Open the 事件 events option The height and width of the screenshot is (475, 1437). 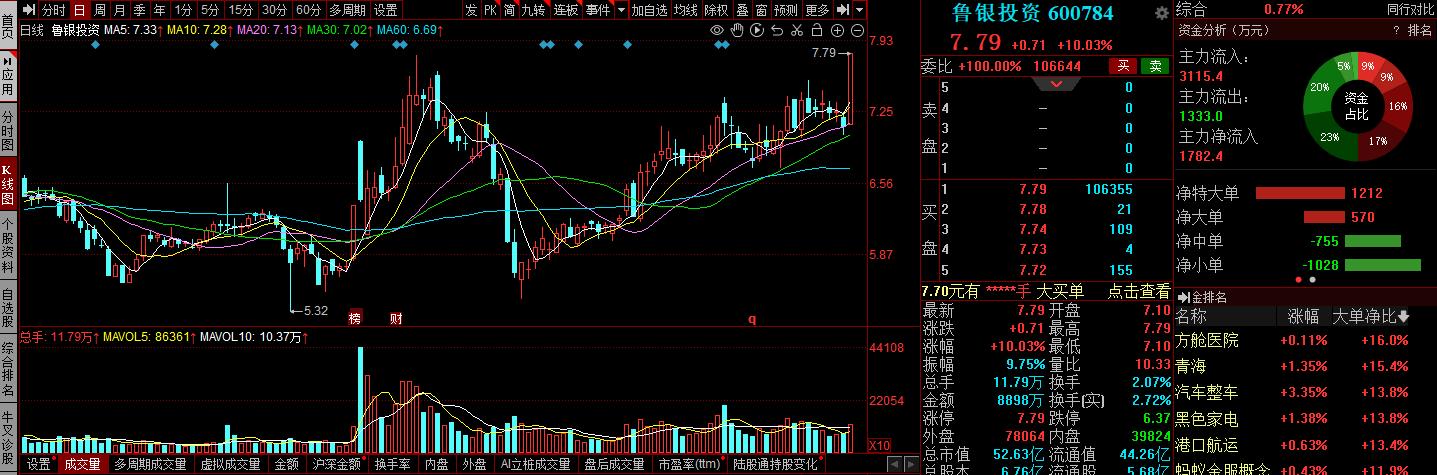[598, 10]
